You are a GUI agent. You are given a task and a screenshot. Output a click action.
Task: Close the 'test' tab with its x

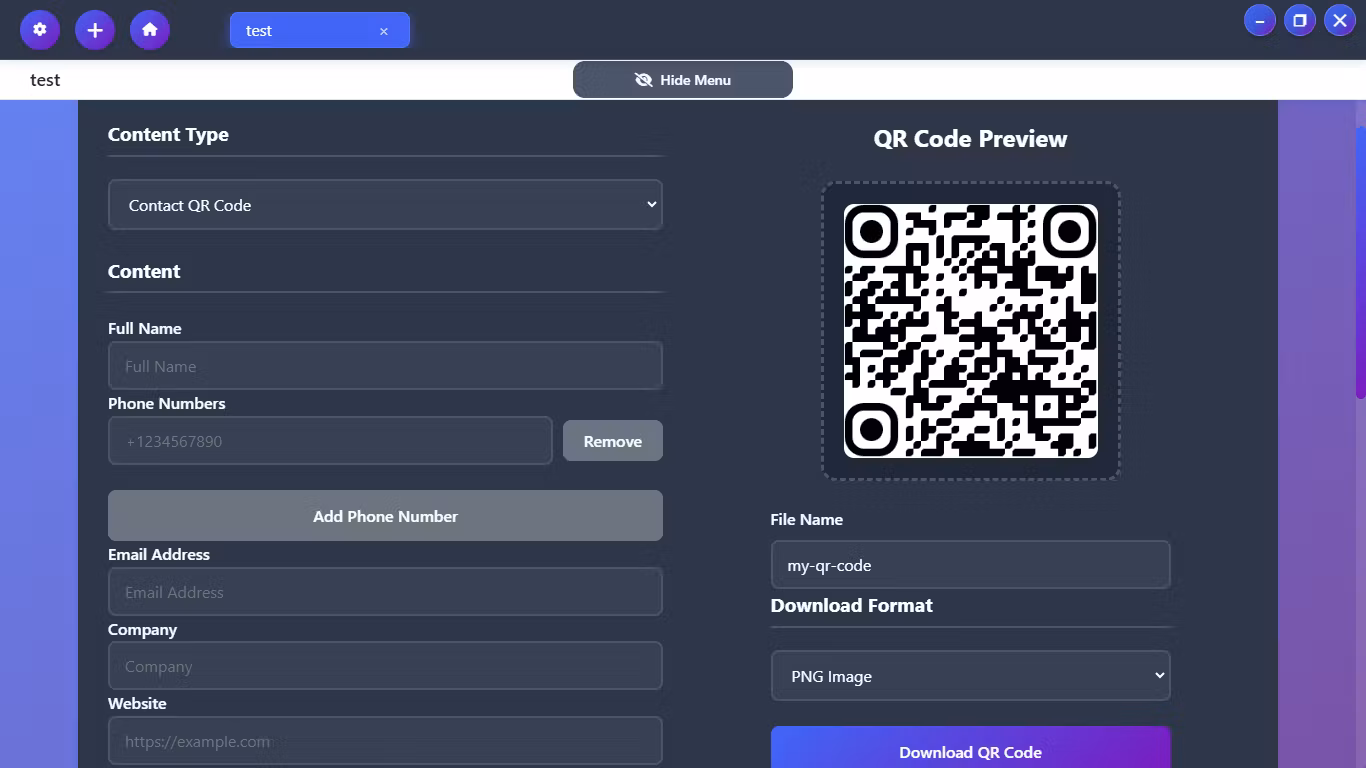pos(383,31)
